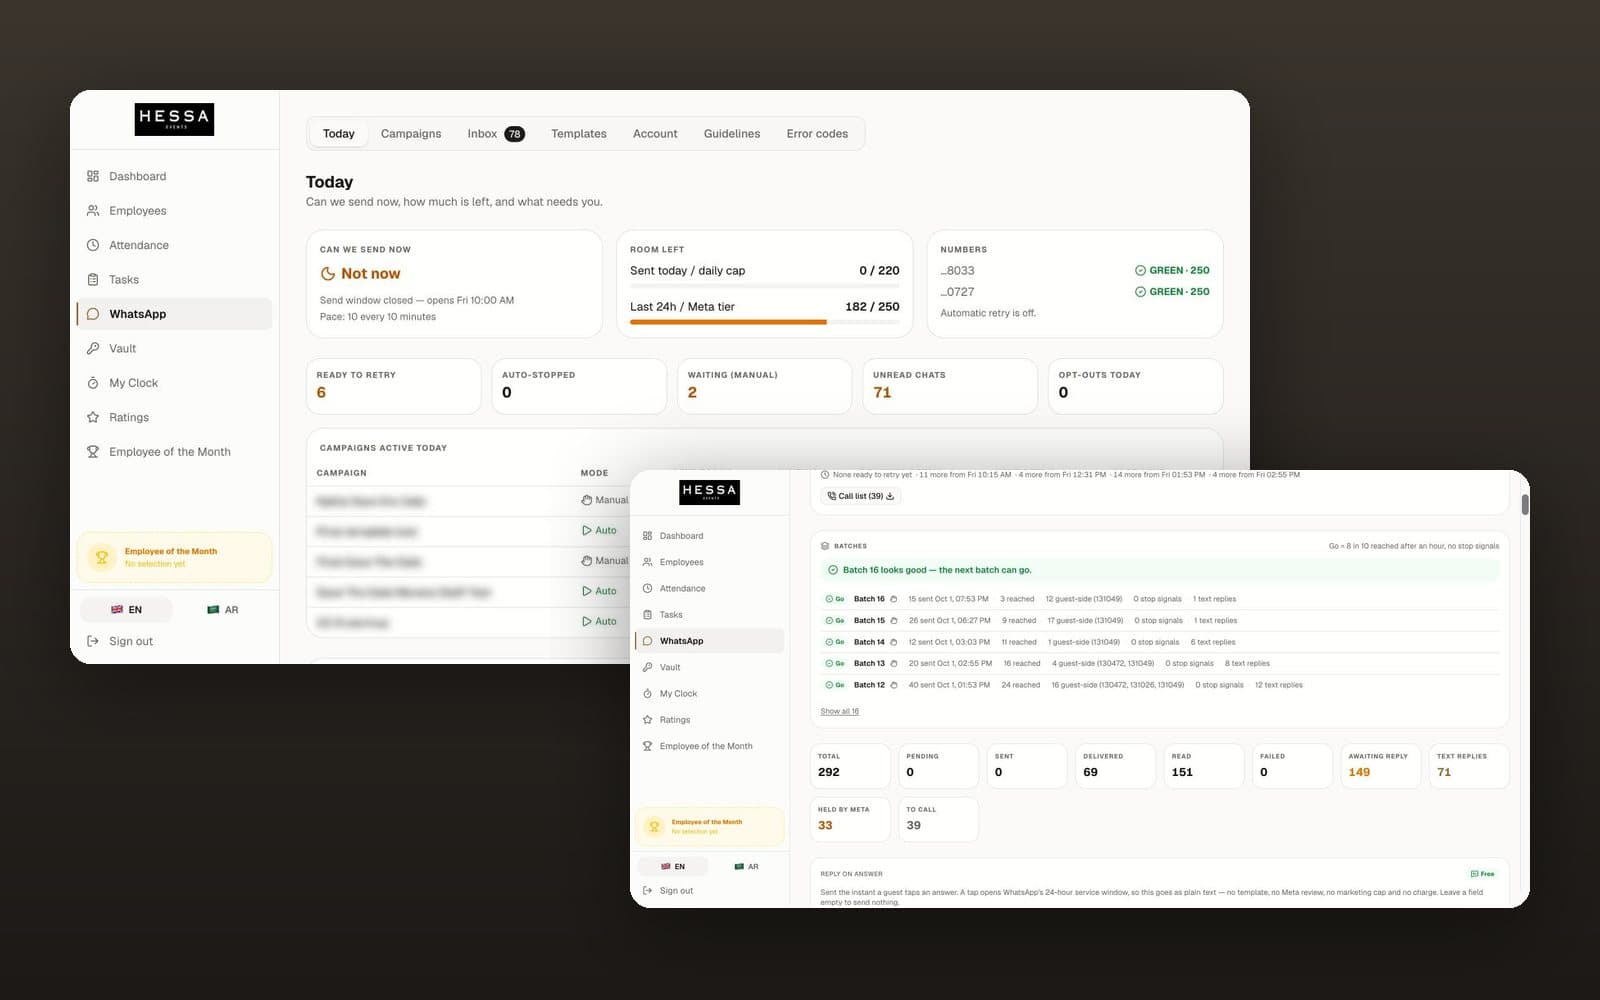This screenshot has height=1000, width=1600.
Task: Click the Ratings star icon in the back window
Action: tap(93, 418)
